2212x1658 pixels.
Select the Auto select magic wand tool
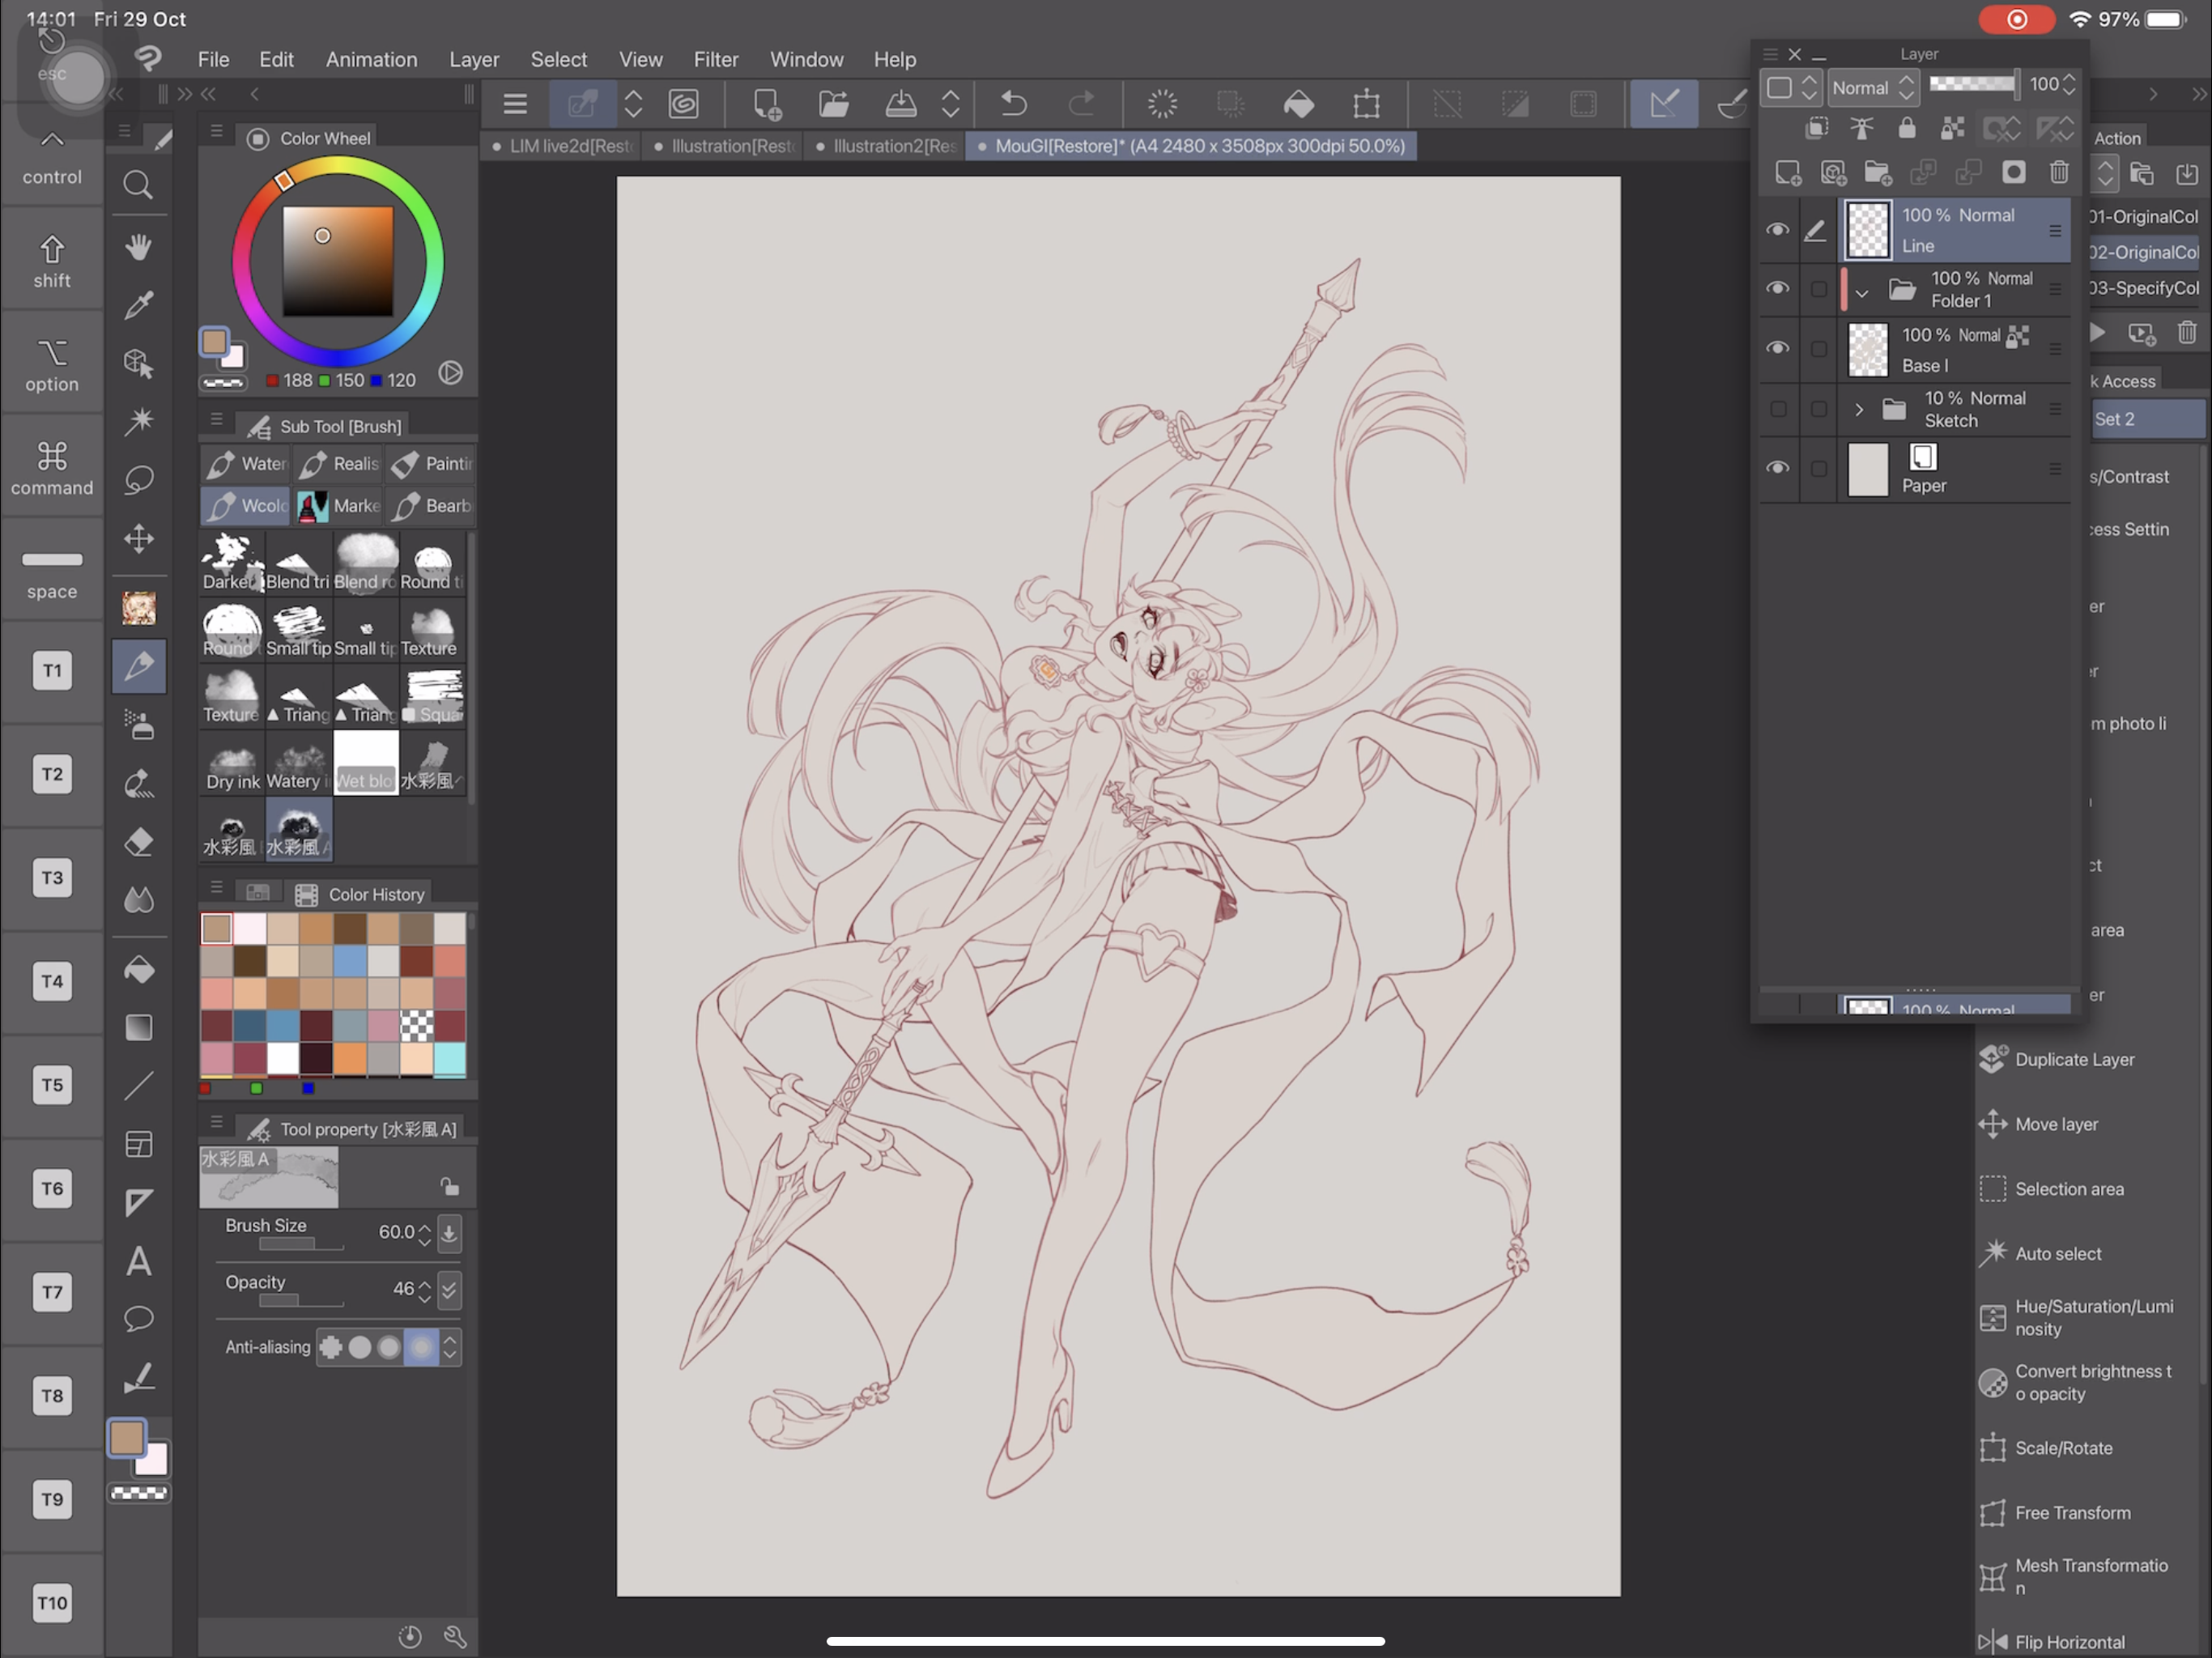(x=138, y=420)
